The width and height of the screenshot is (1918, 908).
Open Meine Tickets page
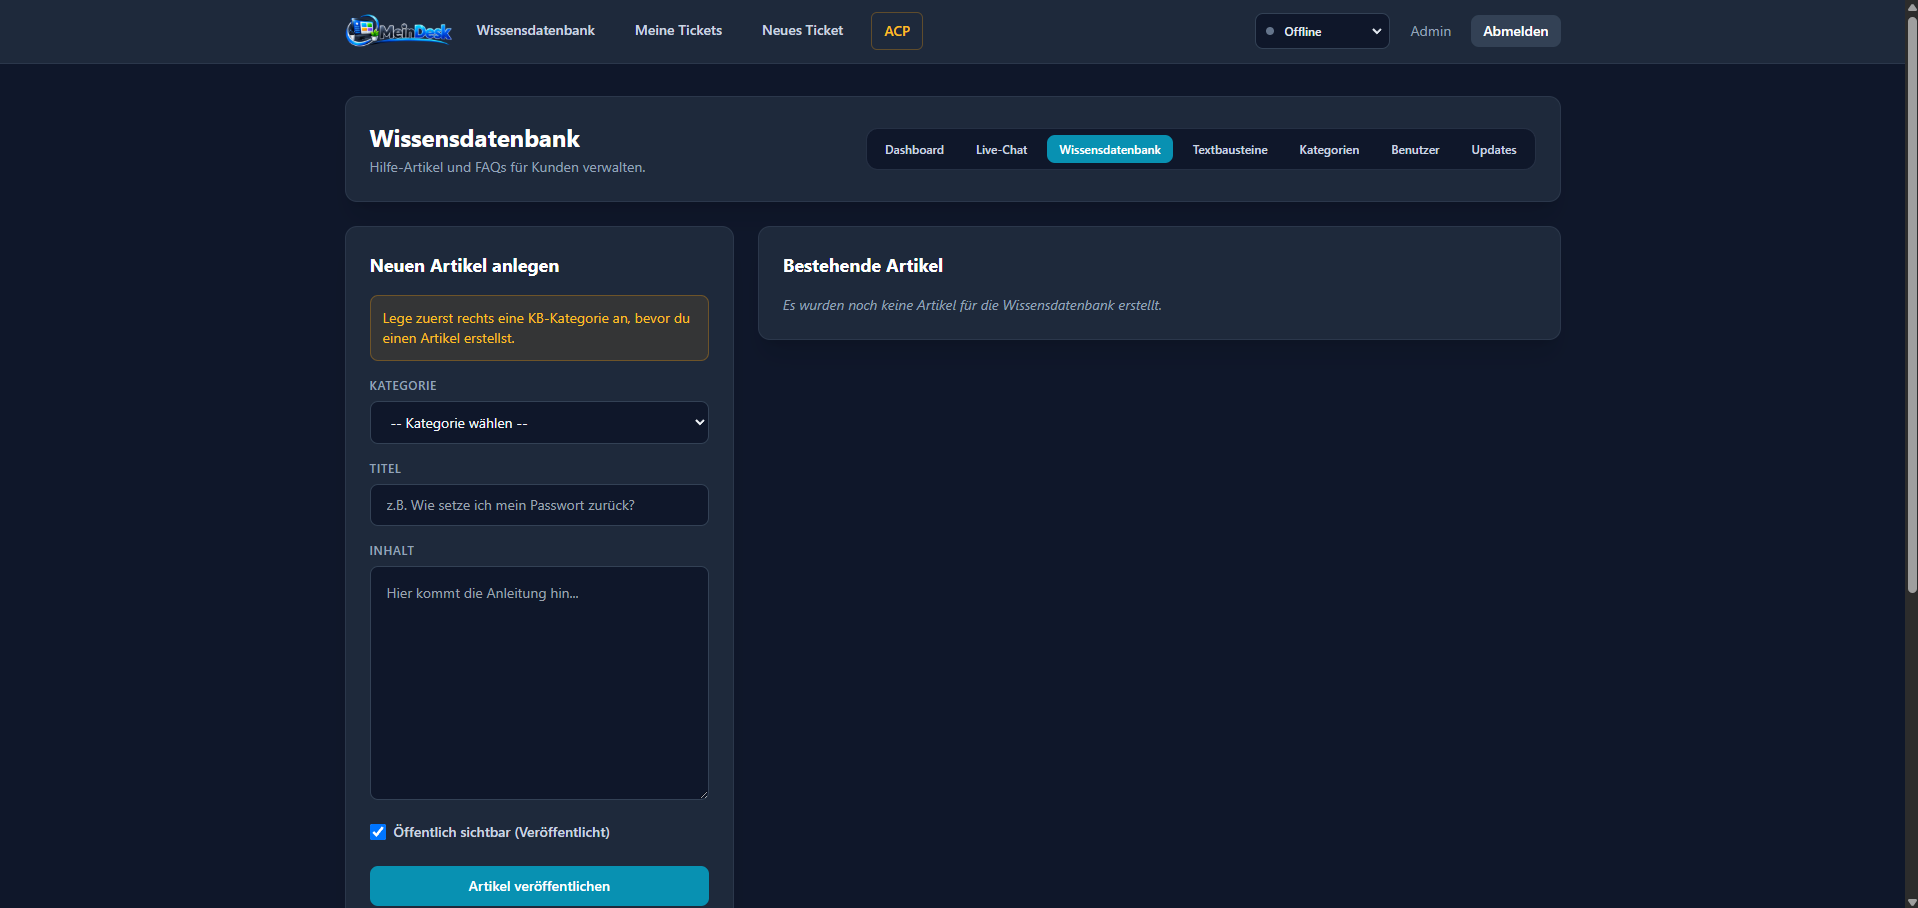pyautogui.click(x=678, y=31)
